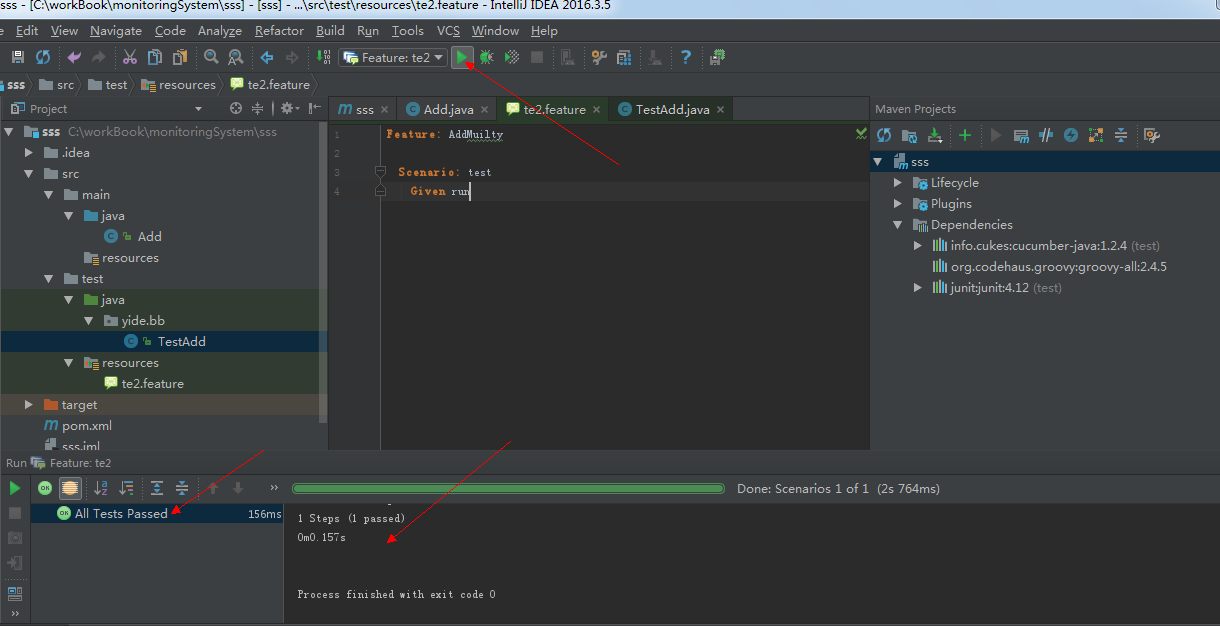The image size is (1220, 626).
Task: Open Project Structure from the main toolbar
Action: (x=624, y=58)
